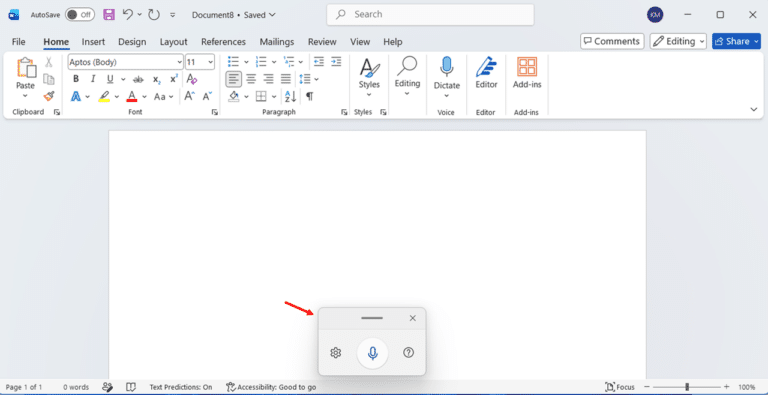The image size is (768, 395).
Task: Click the Search box in title bar
Action: point(430,15)
